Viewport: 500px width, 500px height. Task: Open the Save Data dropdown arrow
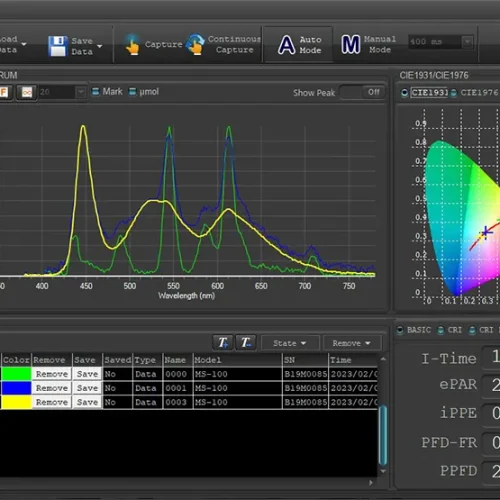(100, 46)
